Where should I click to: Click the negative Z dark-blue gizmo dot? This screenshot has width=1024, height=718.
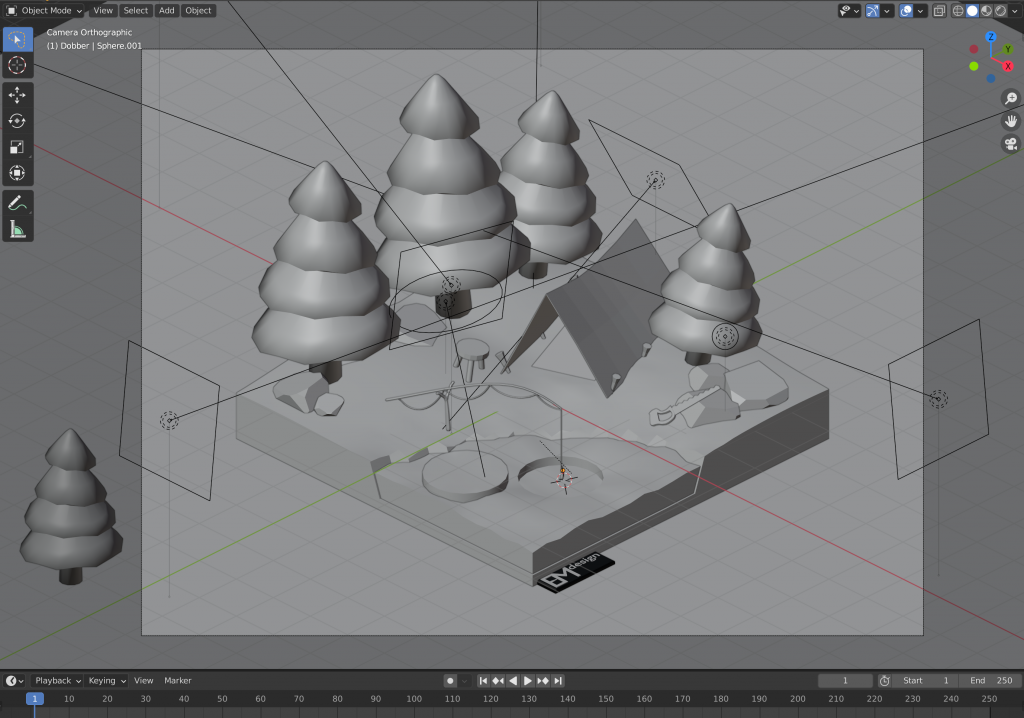tap(991, 78)
